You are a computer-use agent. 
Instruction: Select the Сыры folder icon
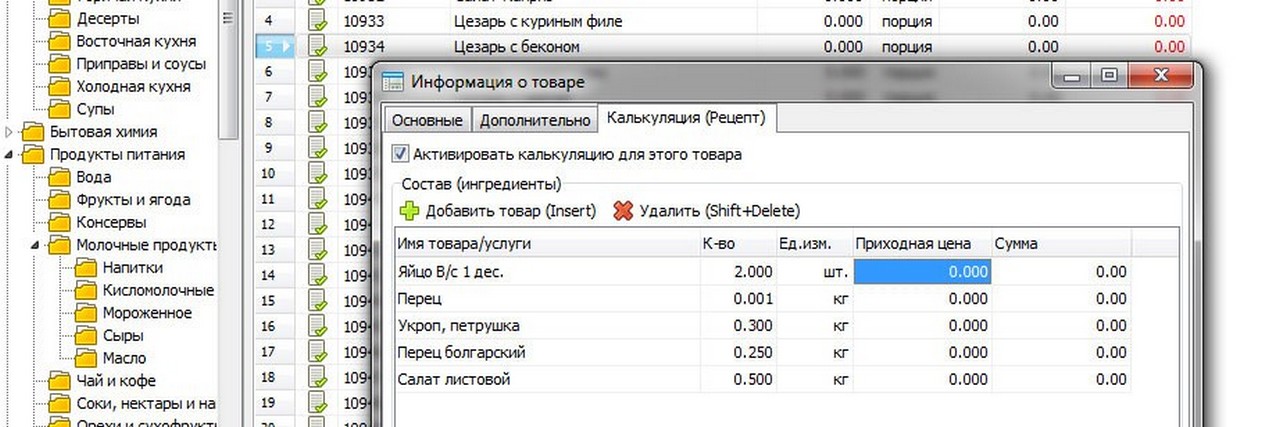[87, 336]
